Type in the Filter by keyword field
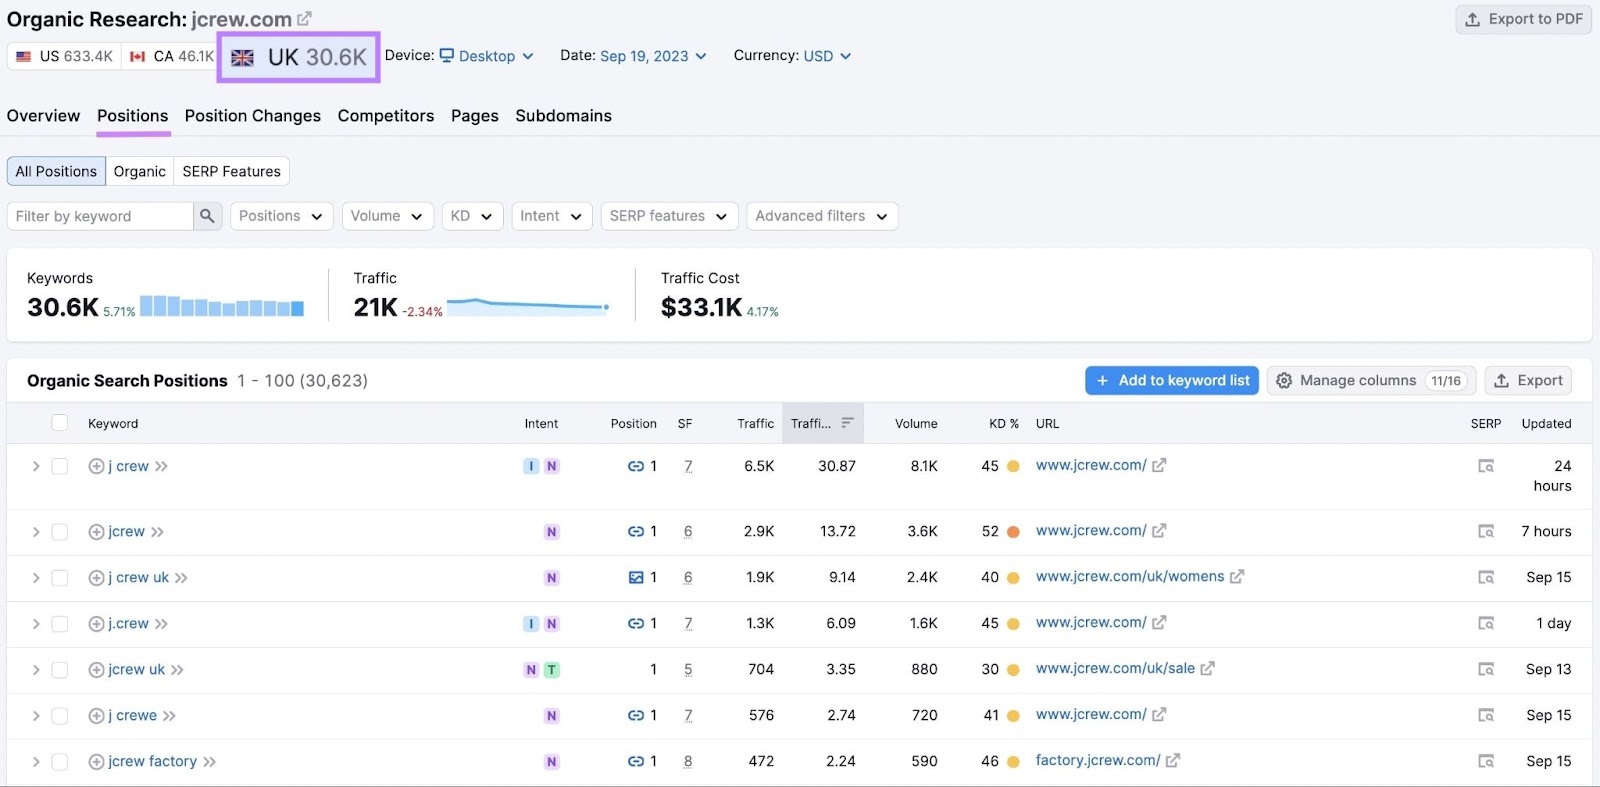This screenshot has height=787, width=1600. (x=100, y=216)
